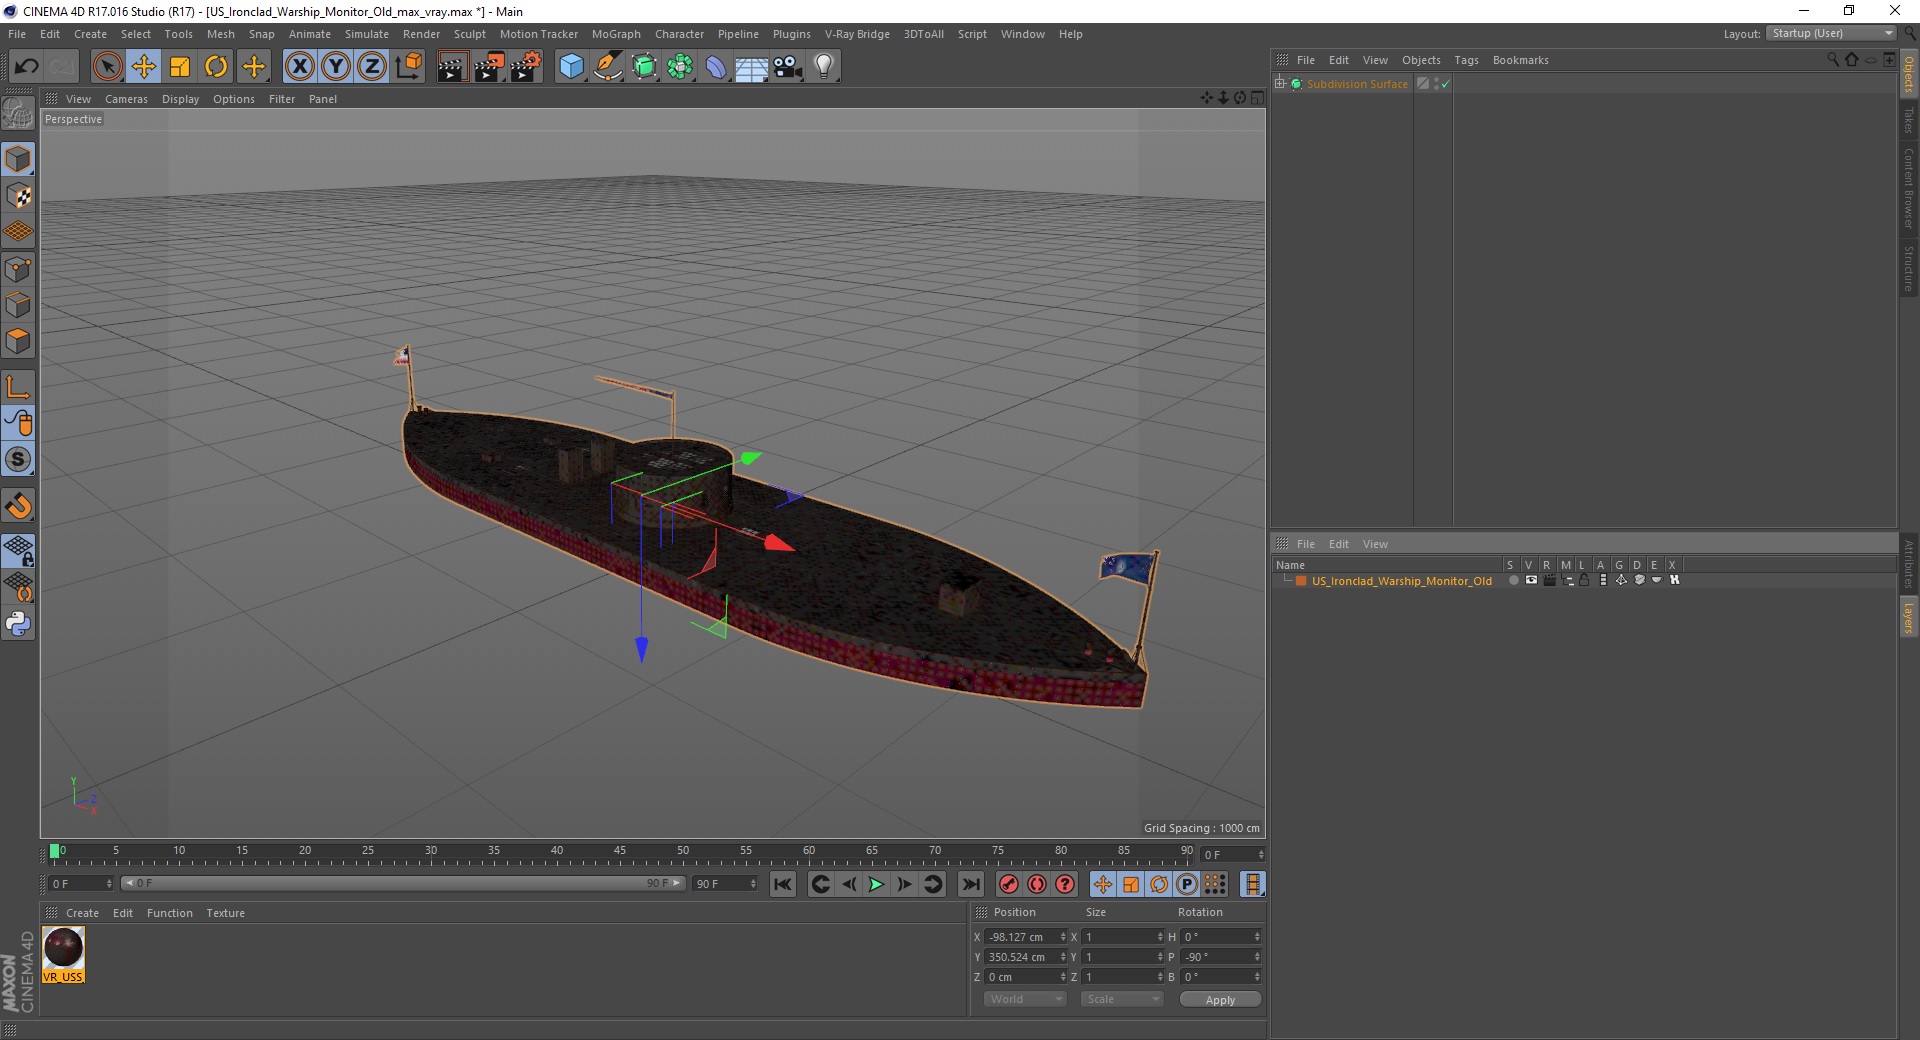Activate the Scale tool
The height and width of the screenshot is (1040, 1920).
click(x=180, y=67)
